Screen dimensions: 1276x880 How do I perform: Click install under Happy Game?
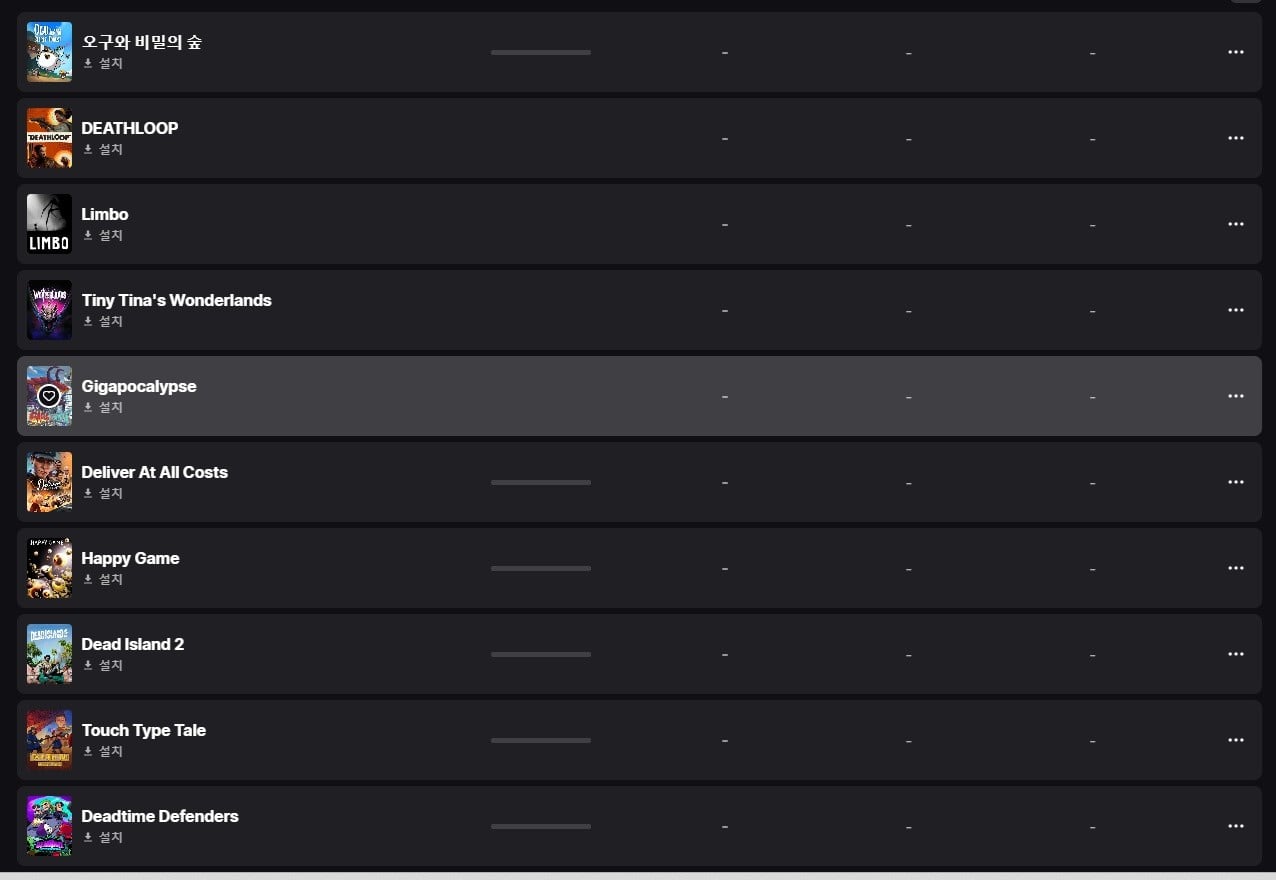[103, 579]
